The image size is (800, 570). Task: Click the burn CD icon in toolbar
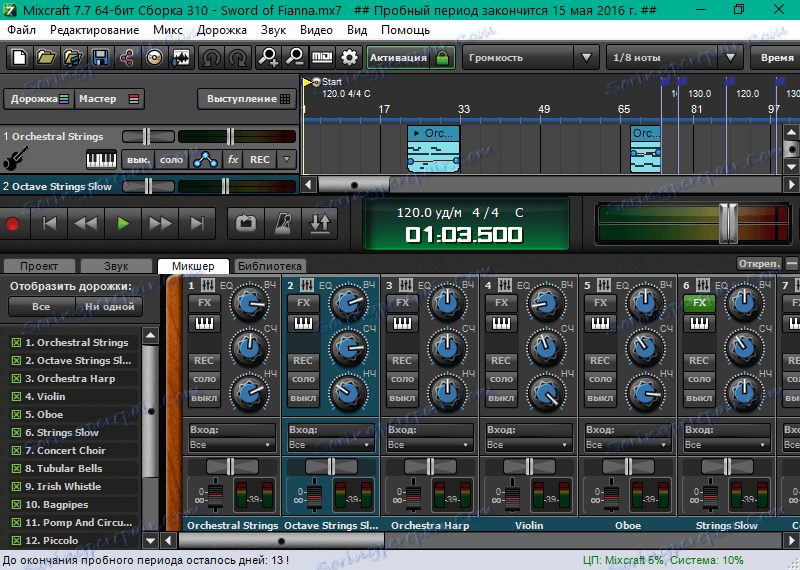[153, 58]
